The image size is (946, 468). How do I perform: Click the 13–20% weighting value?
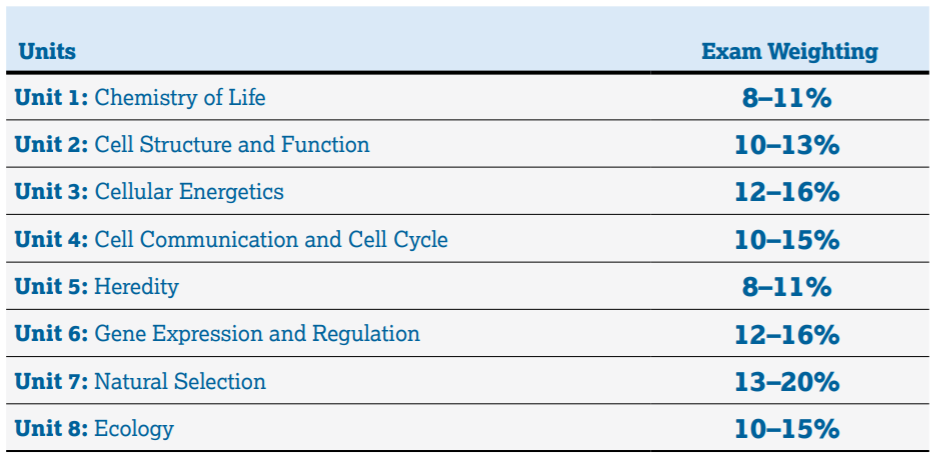[787, 382]
